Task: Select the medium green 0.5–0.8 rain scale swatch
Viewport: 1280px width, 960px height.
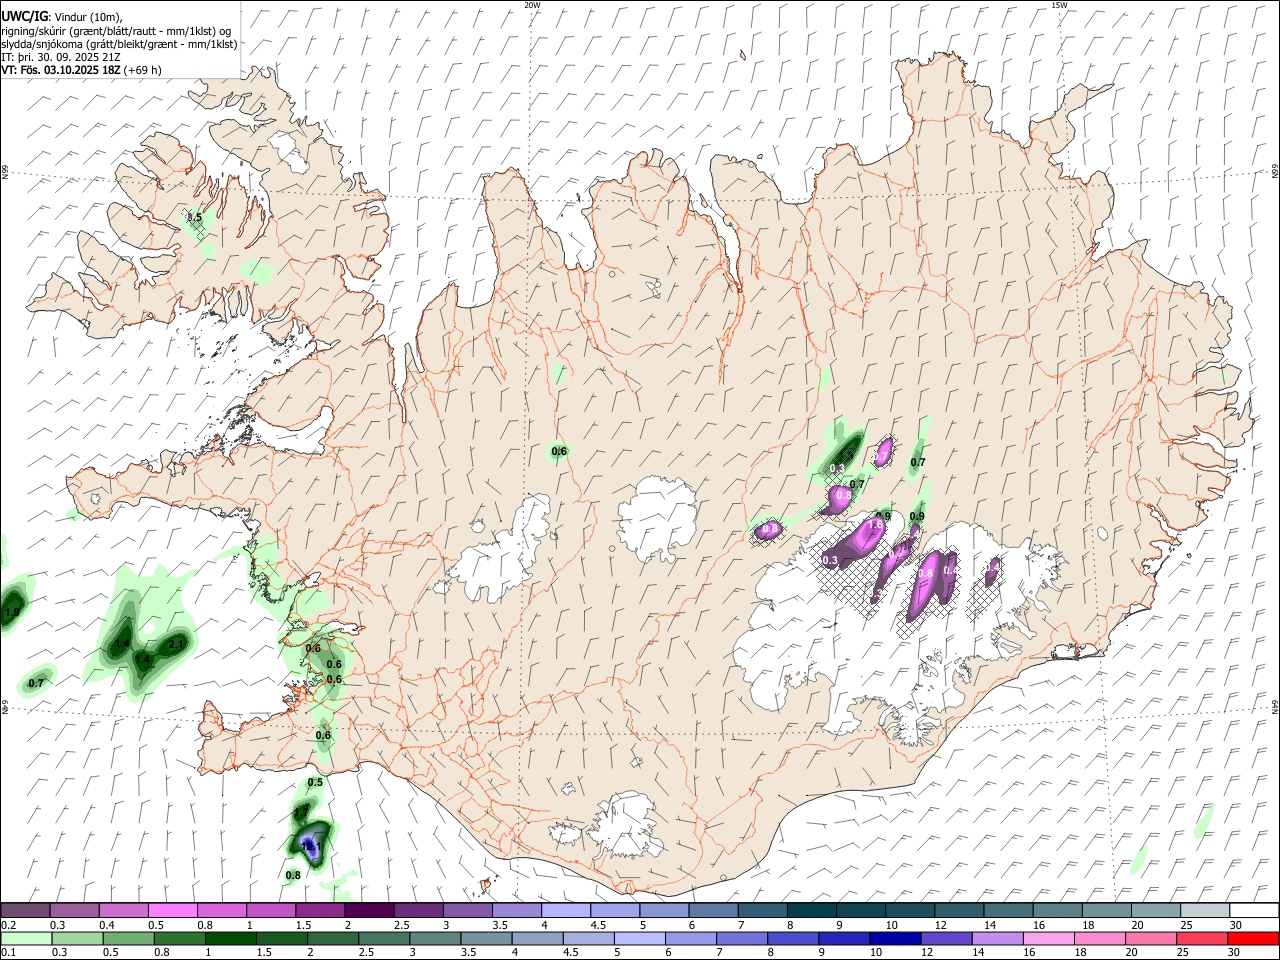Action: [128, 938]
